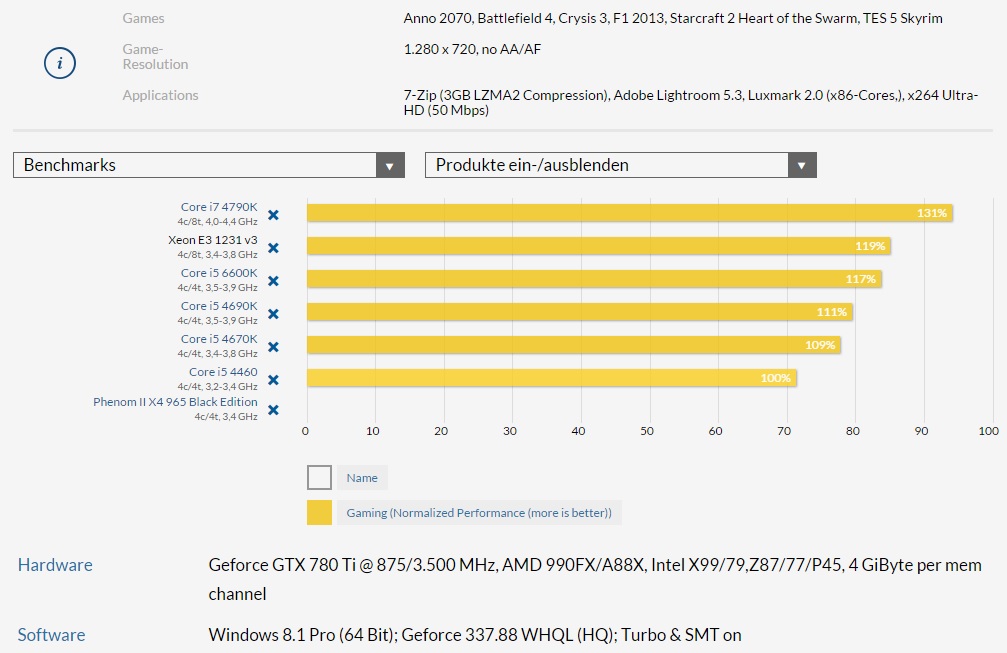Click the 131% bar for Core i7 4790K
The image size is (1007, 653).
[630, 213]
